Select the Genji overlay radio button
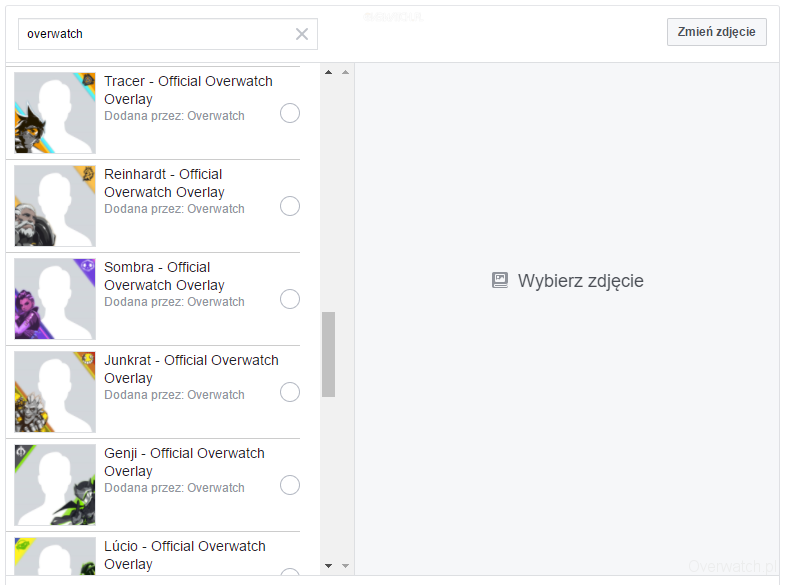 [290, 485]
